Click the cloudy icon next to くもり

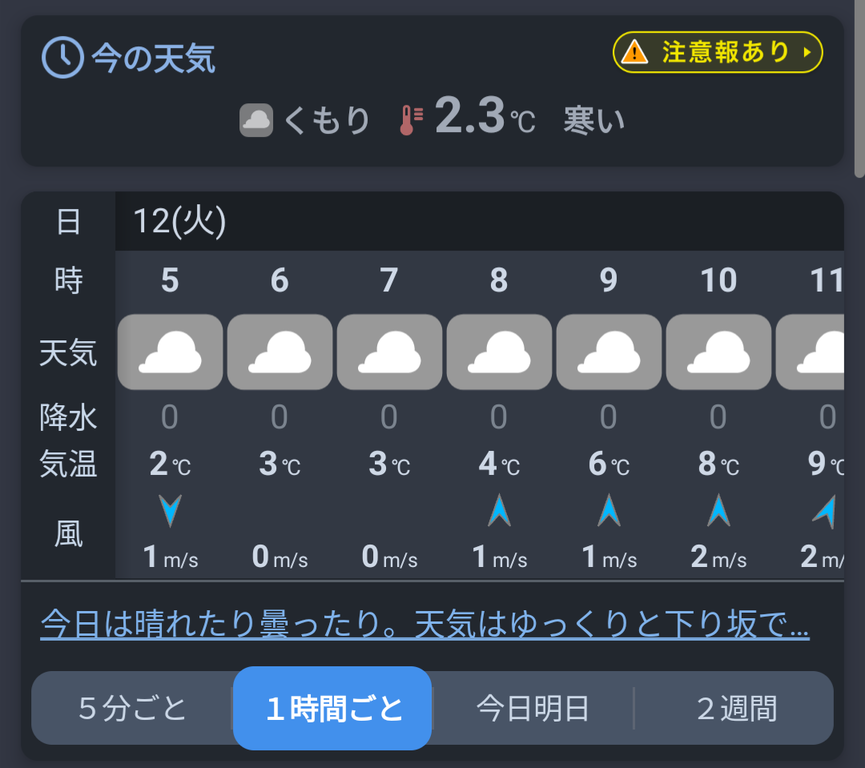(256, 120)
